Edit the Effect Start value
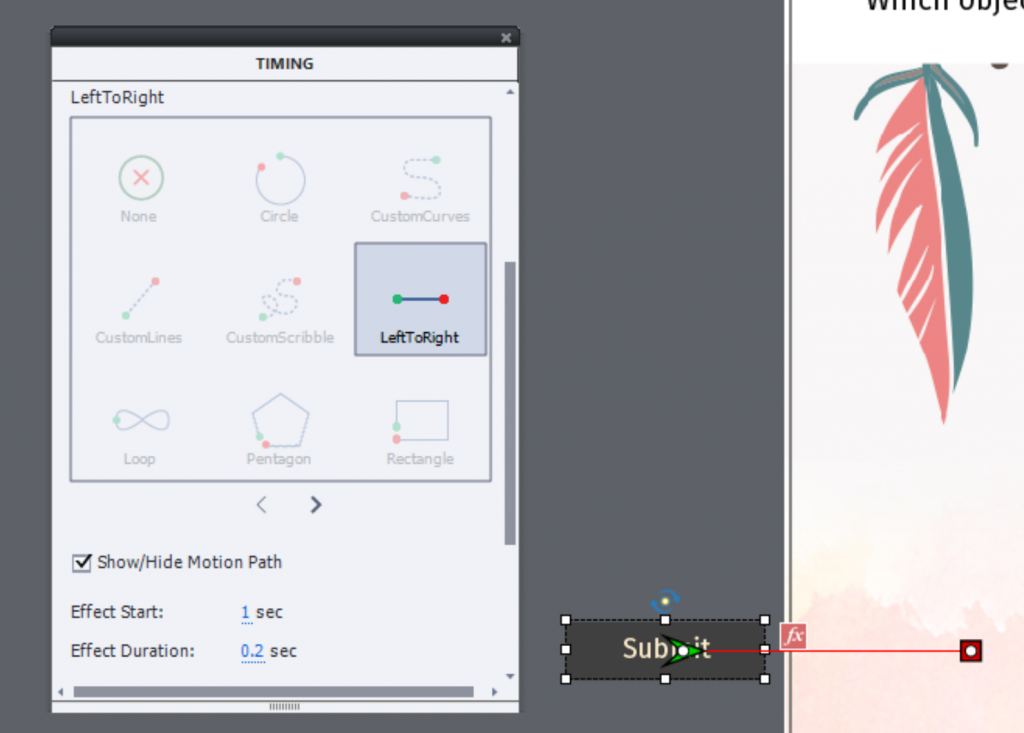The image size is (1024, 733). coord(246,612)
